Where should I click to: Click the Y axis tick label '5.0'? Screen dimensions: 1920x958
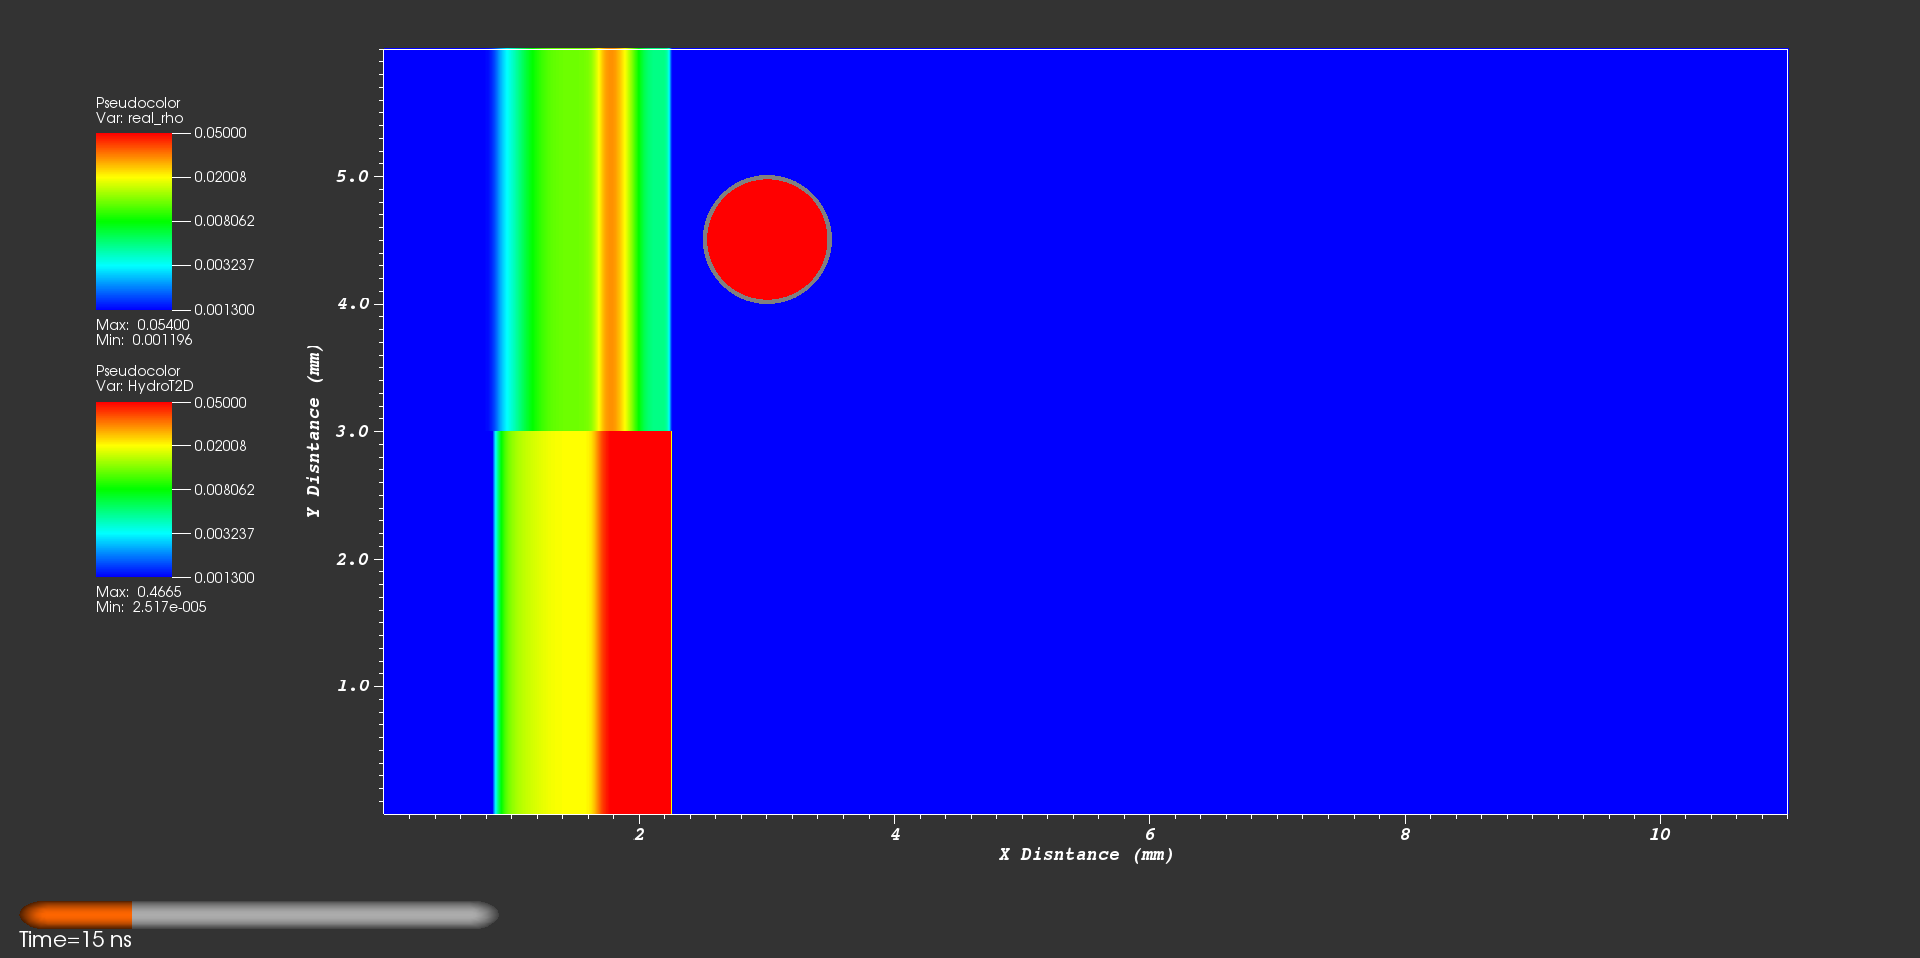(x=352, y=176)
